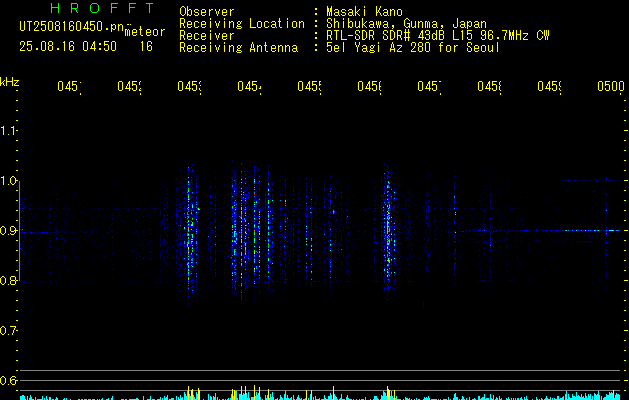Click the kHz axis unit label
This screenshot has width=629, height=400.
10,82
